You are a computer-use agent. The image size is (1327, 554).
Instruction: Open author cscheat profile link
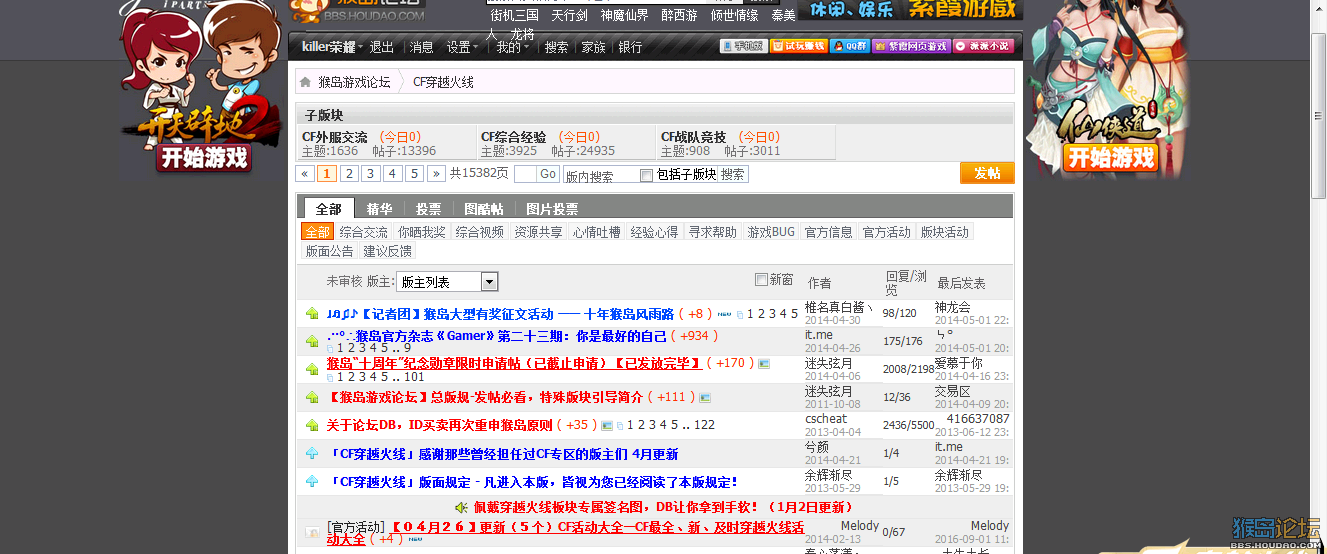(826, 419)
